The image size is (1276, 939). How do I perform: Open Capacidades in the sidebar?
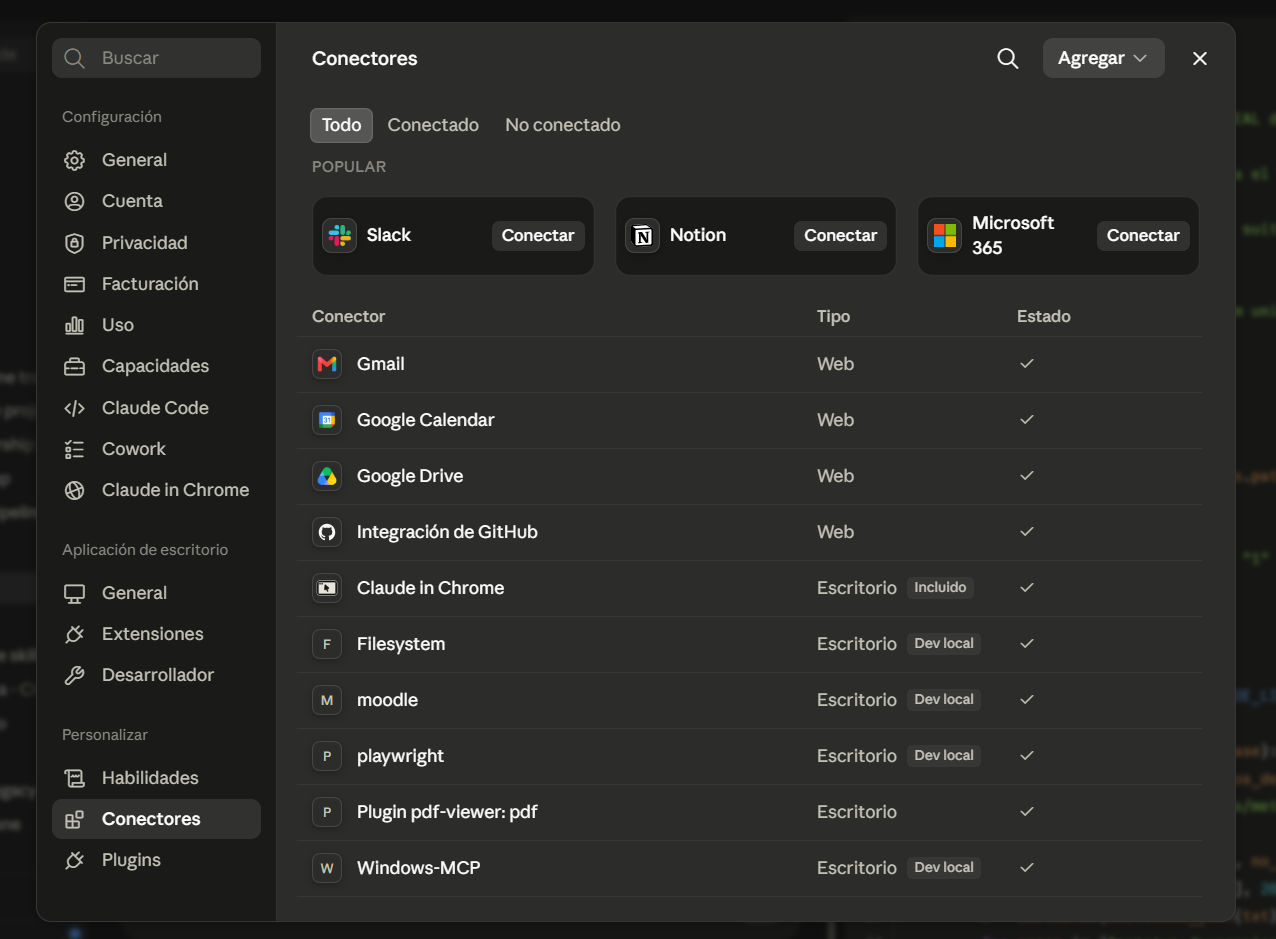point(156,366)
